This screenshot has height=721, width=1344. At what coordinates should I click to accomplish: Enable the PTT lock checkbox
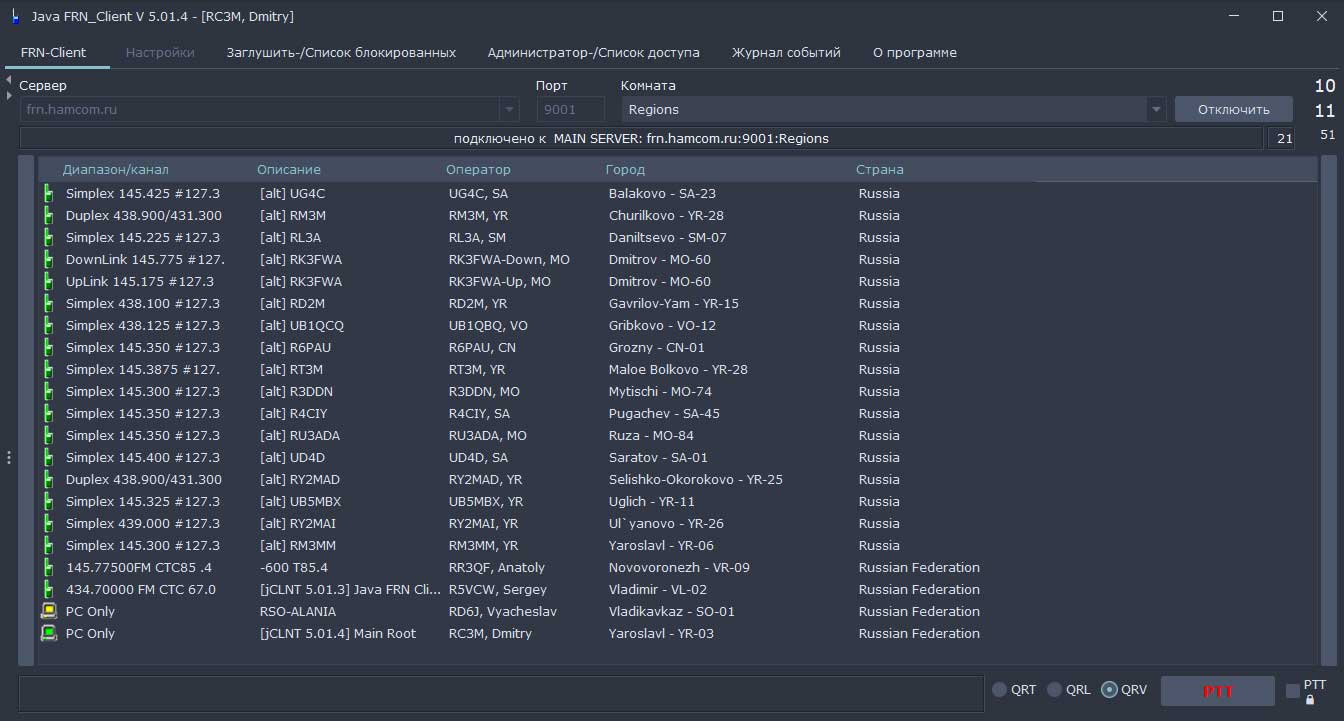(x=1292, y=691)
